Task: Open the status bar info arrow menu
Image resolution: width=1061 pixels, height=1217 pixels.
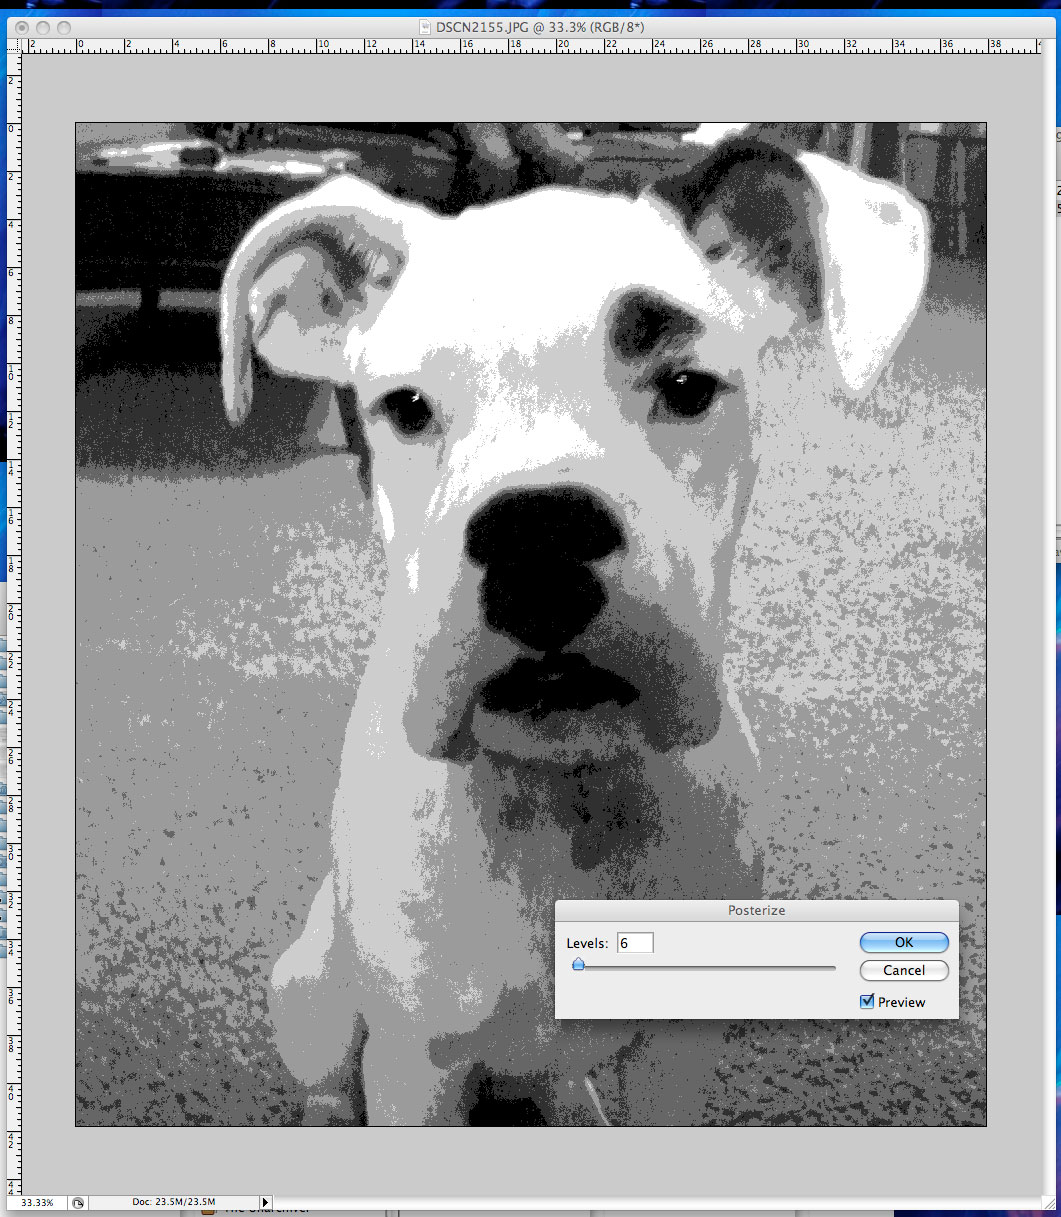Action: (265, 1202)
